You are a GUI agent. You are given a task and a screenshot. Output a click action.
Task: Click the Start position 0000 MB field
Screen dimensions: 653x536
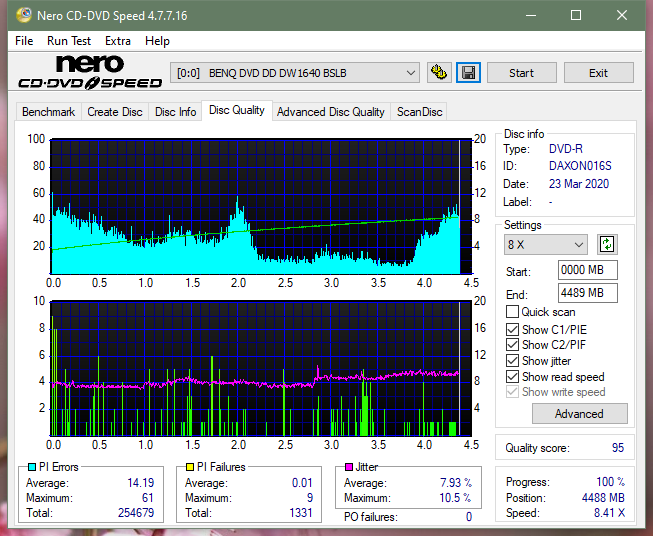click(588, 270)
